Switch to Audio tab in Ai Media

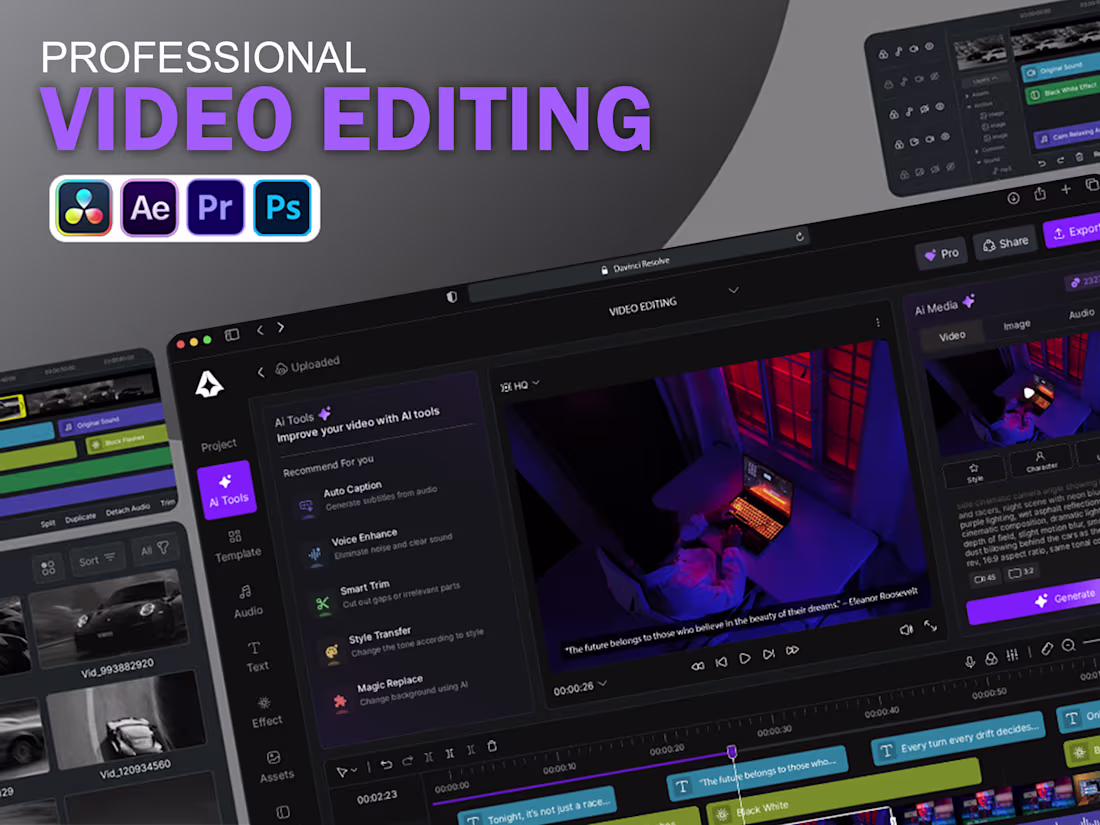(1081, 314)
